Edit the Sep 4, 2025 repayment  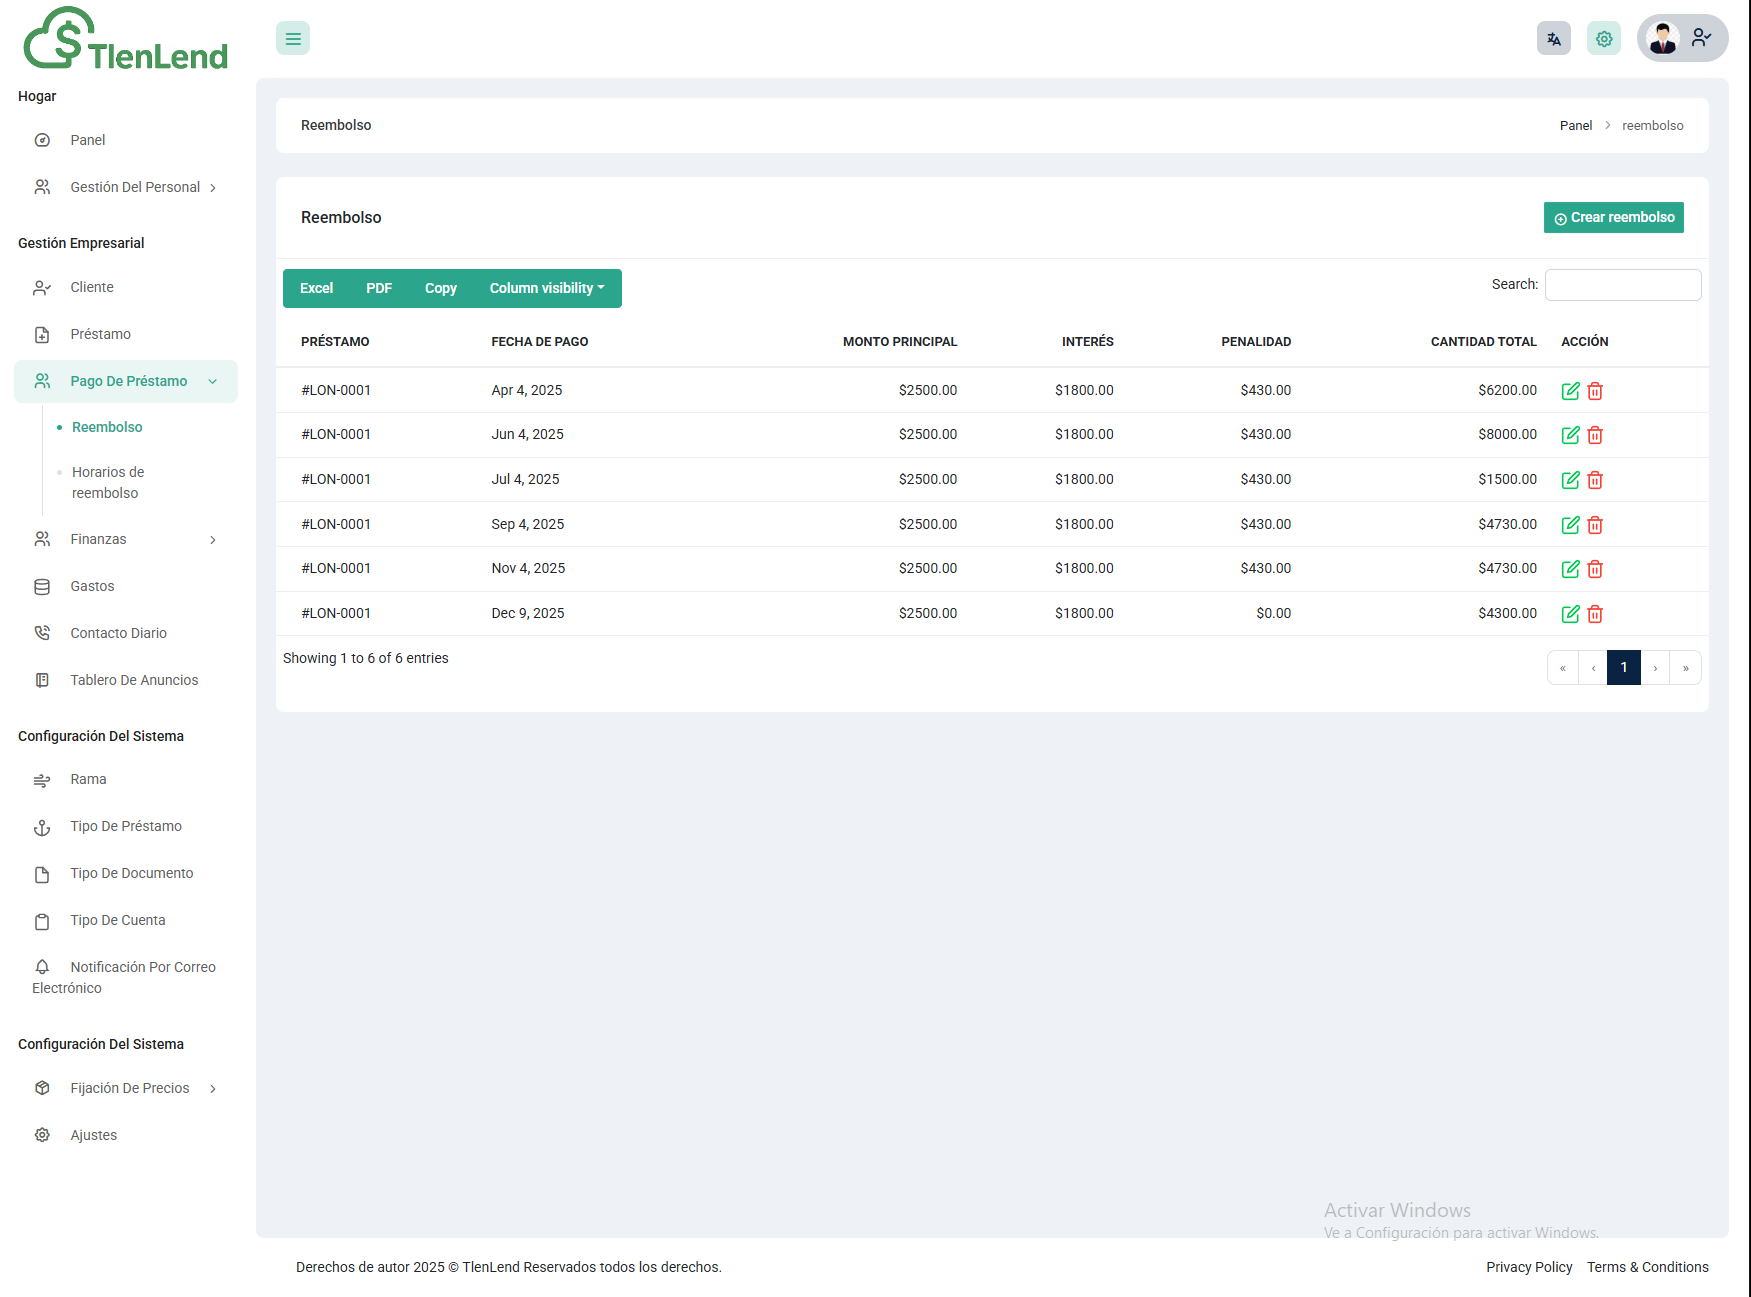pos(1570,525)
